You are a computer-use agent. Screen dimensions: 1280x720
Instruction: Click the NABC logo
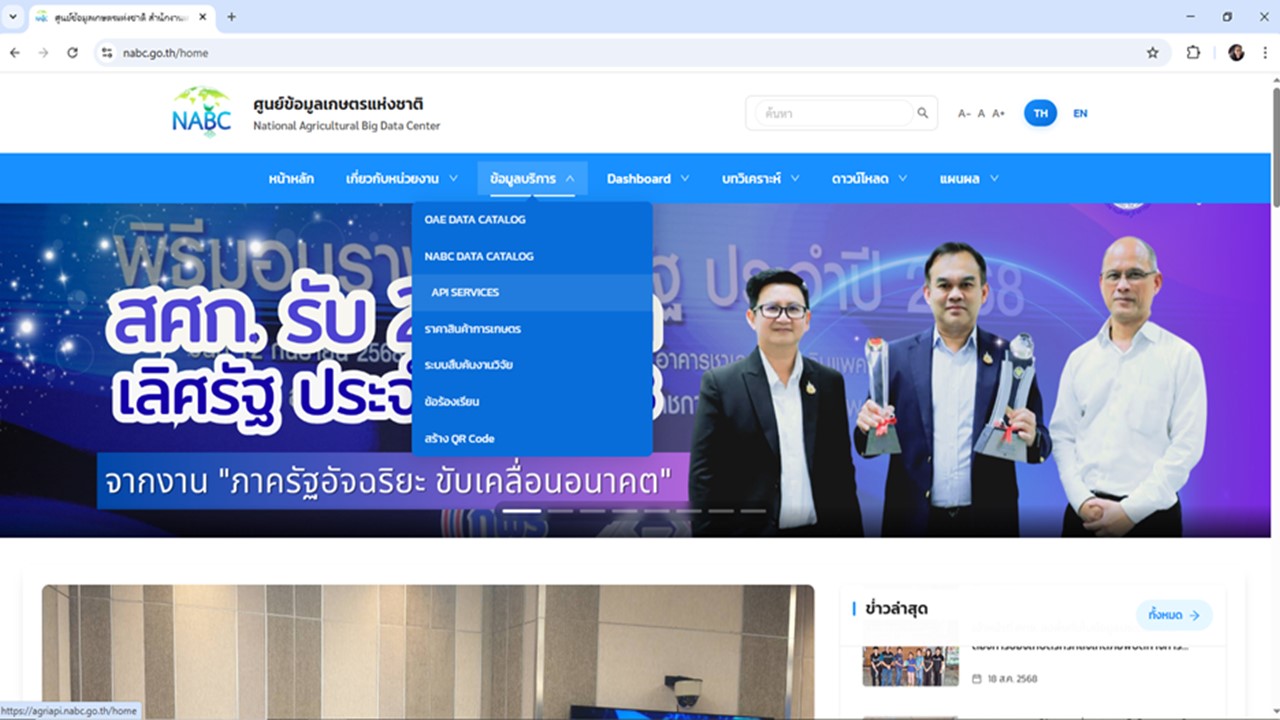[x=202, y=112]
